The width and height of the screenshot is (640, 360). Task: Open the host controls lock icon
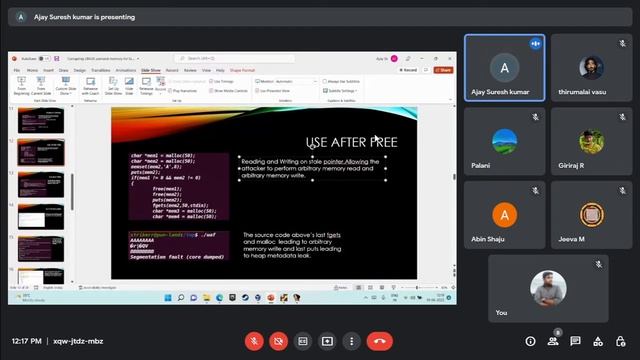tap(620, 341)
